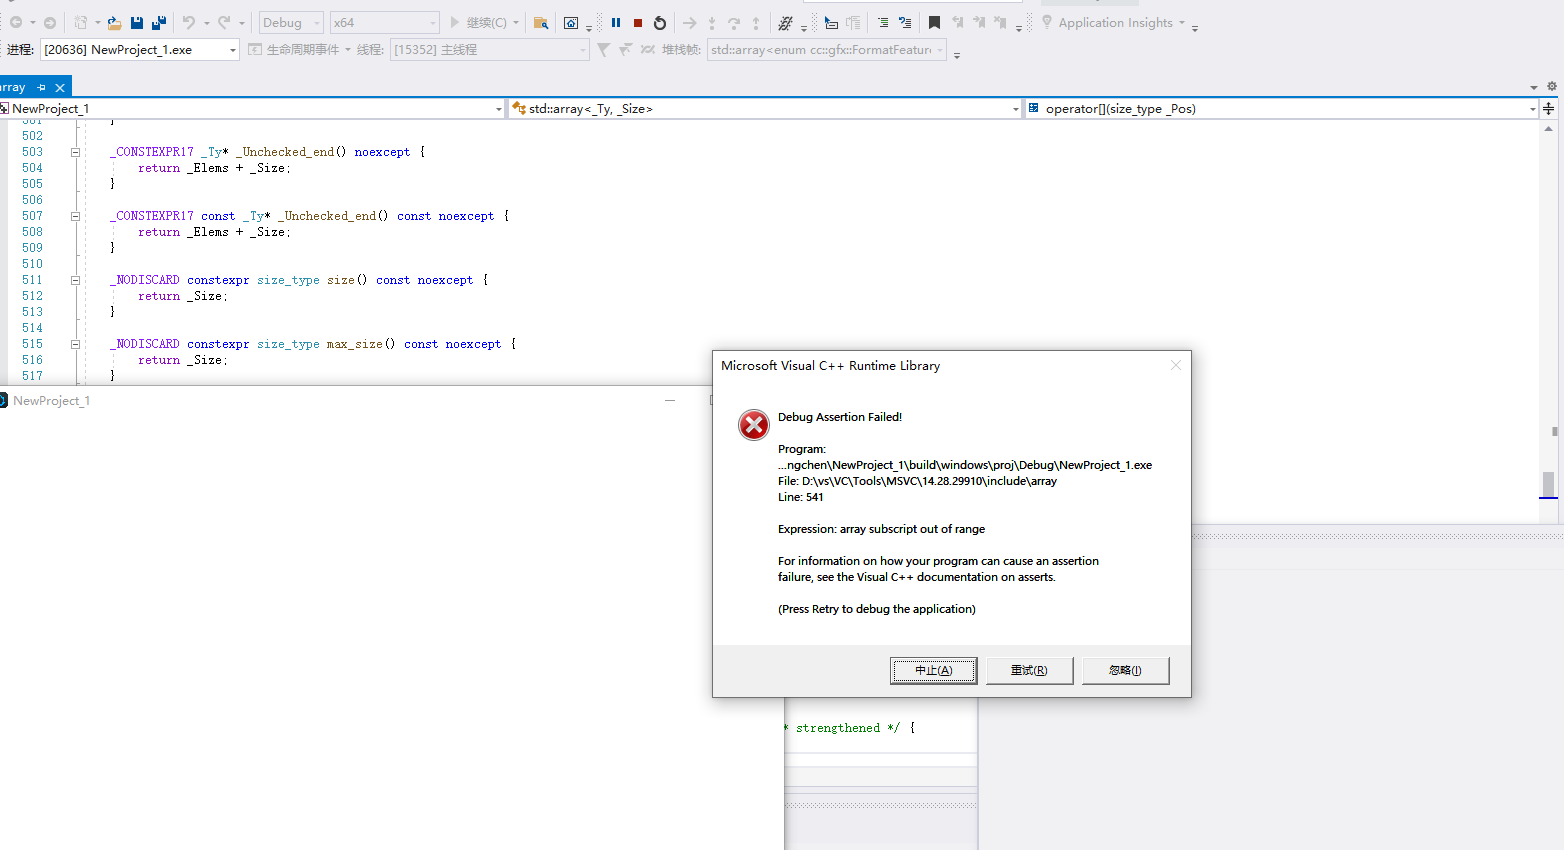The image size is (1564, 850).
Task: Toggle the bookmark icon in the toolbar
Action: coord(934,23)
